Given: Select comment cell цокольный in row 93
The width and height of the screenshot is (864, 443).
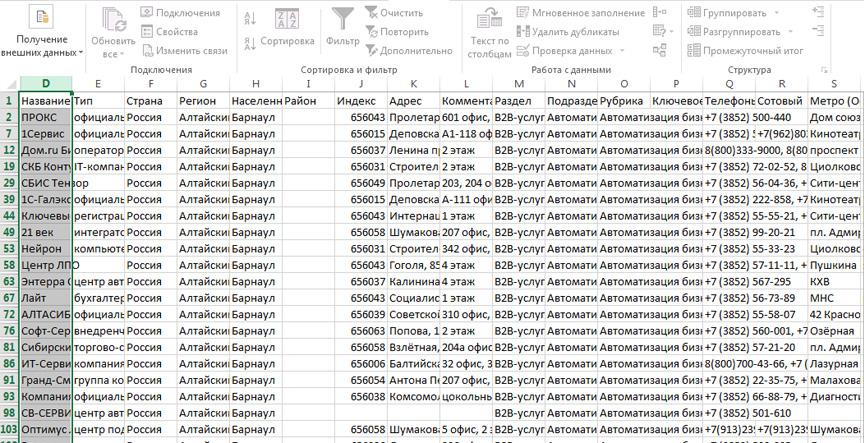Looking at the screenshot, I should (x=466, y=397).
